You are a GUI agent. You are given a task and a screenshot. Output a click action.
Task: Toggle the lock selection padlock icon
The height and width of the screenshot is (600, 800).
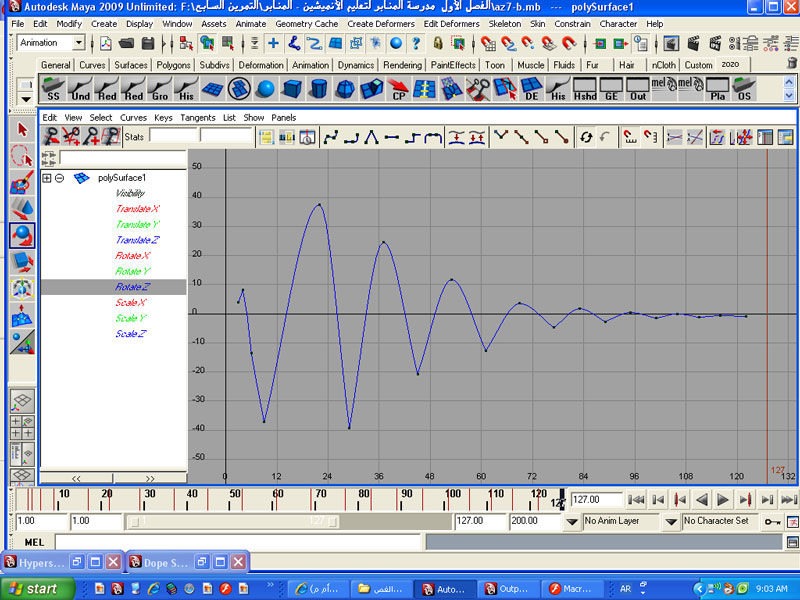point(437,43)
